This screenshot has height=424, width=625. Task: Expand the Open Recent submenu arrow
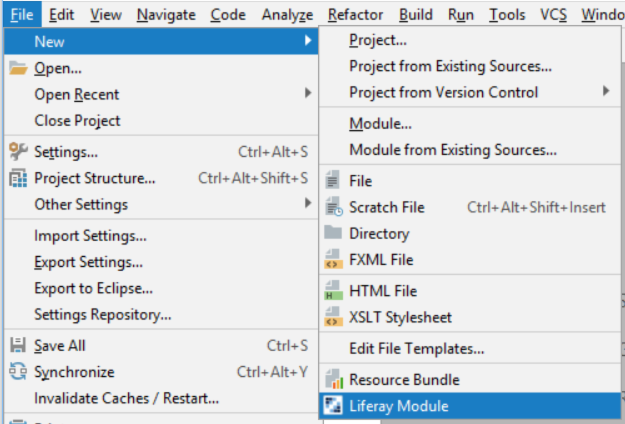point(308,93)
